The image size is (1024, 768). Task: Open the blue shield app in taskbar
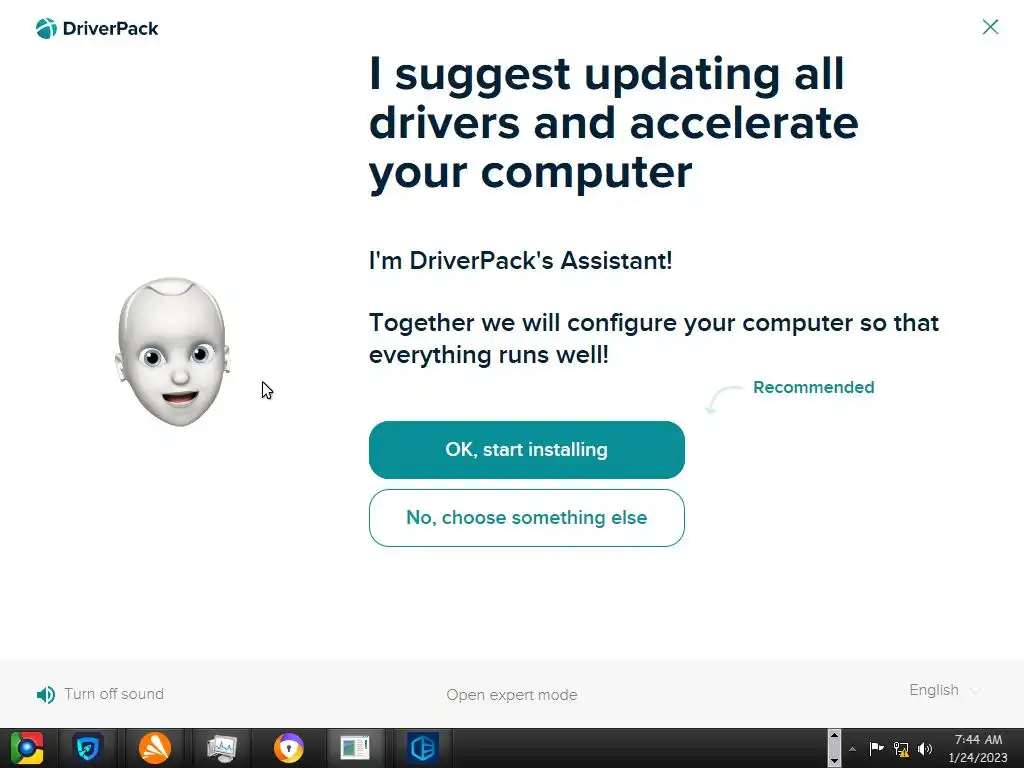88,748
